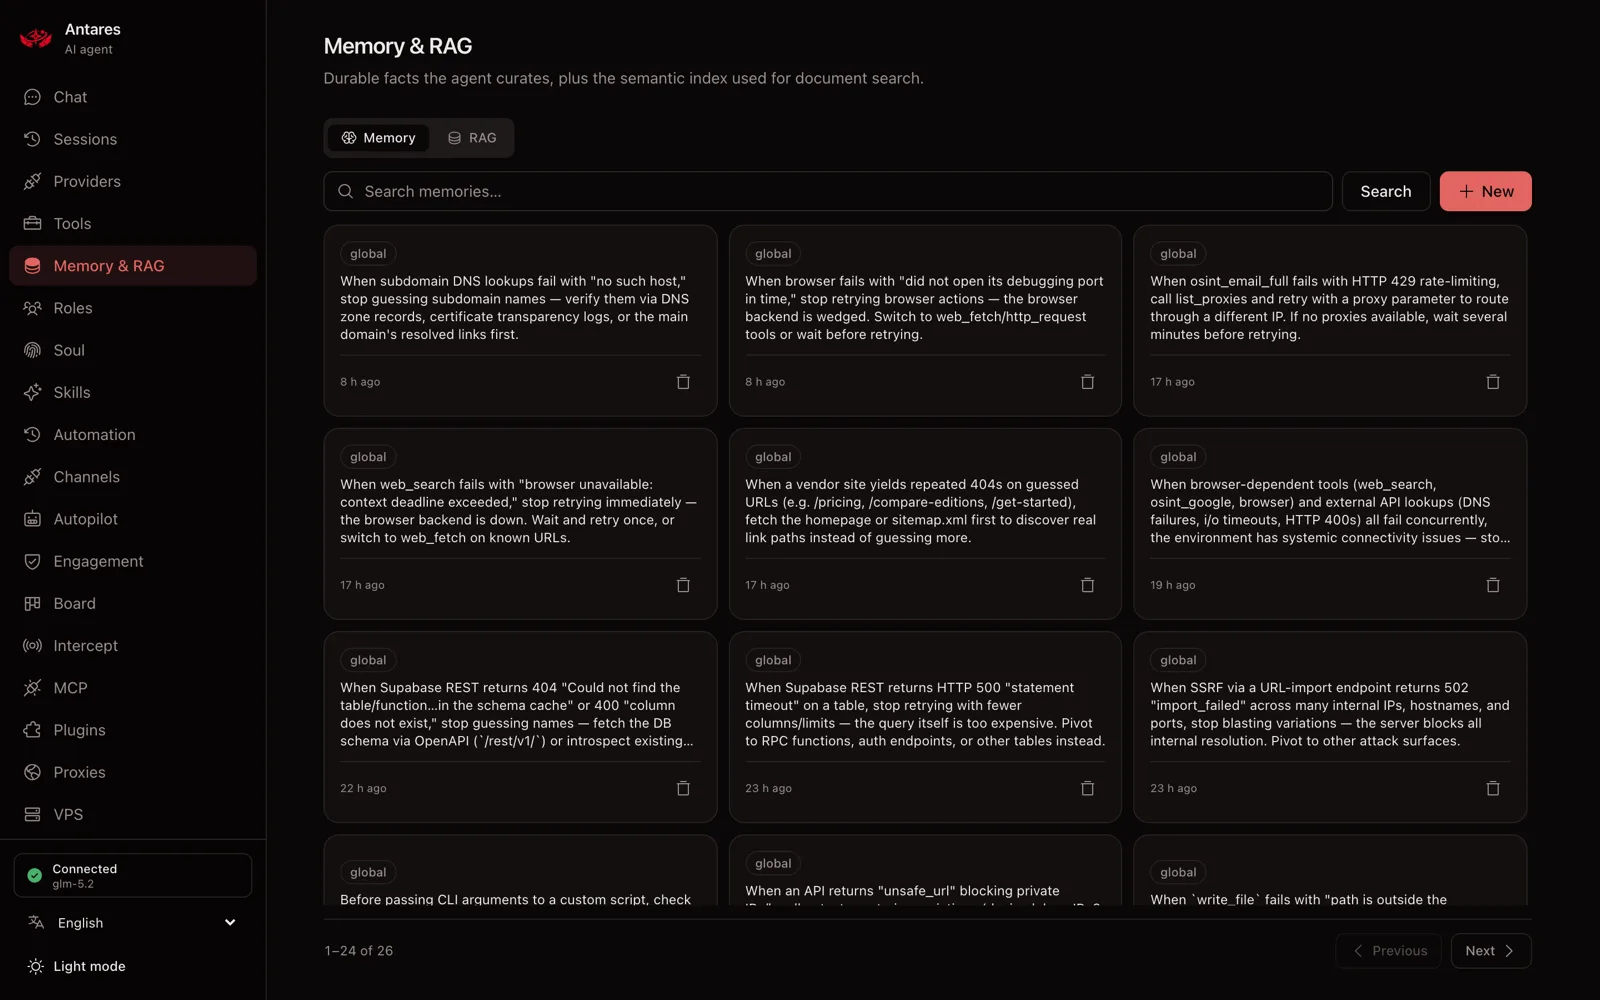This screenshot has width=1600, height=1000.
Task: Open Chat from the sidebar
Action: pos(133,97)
